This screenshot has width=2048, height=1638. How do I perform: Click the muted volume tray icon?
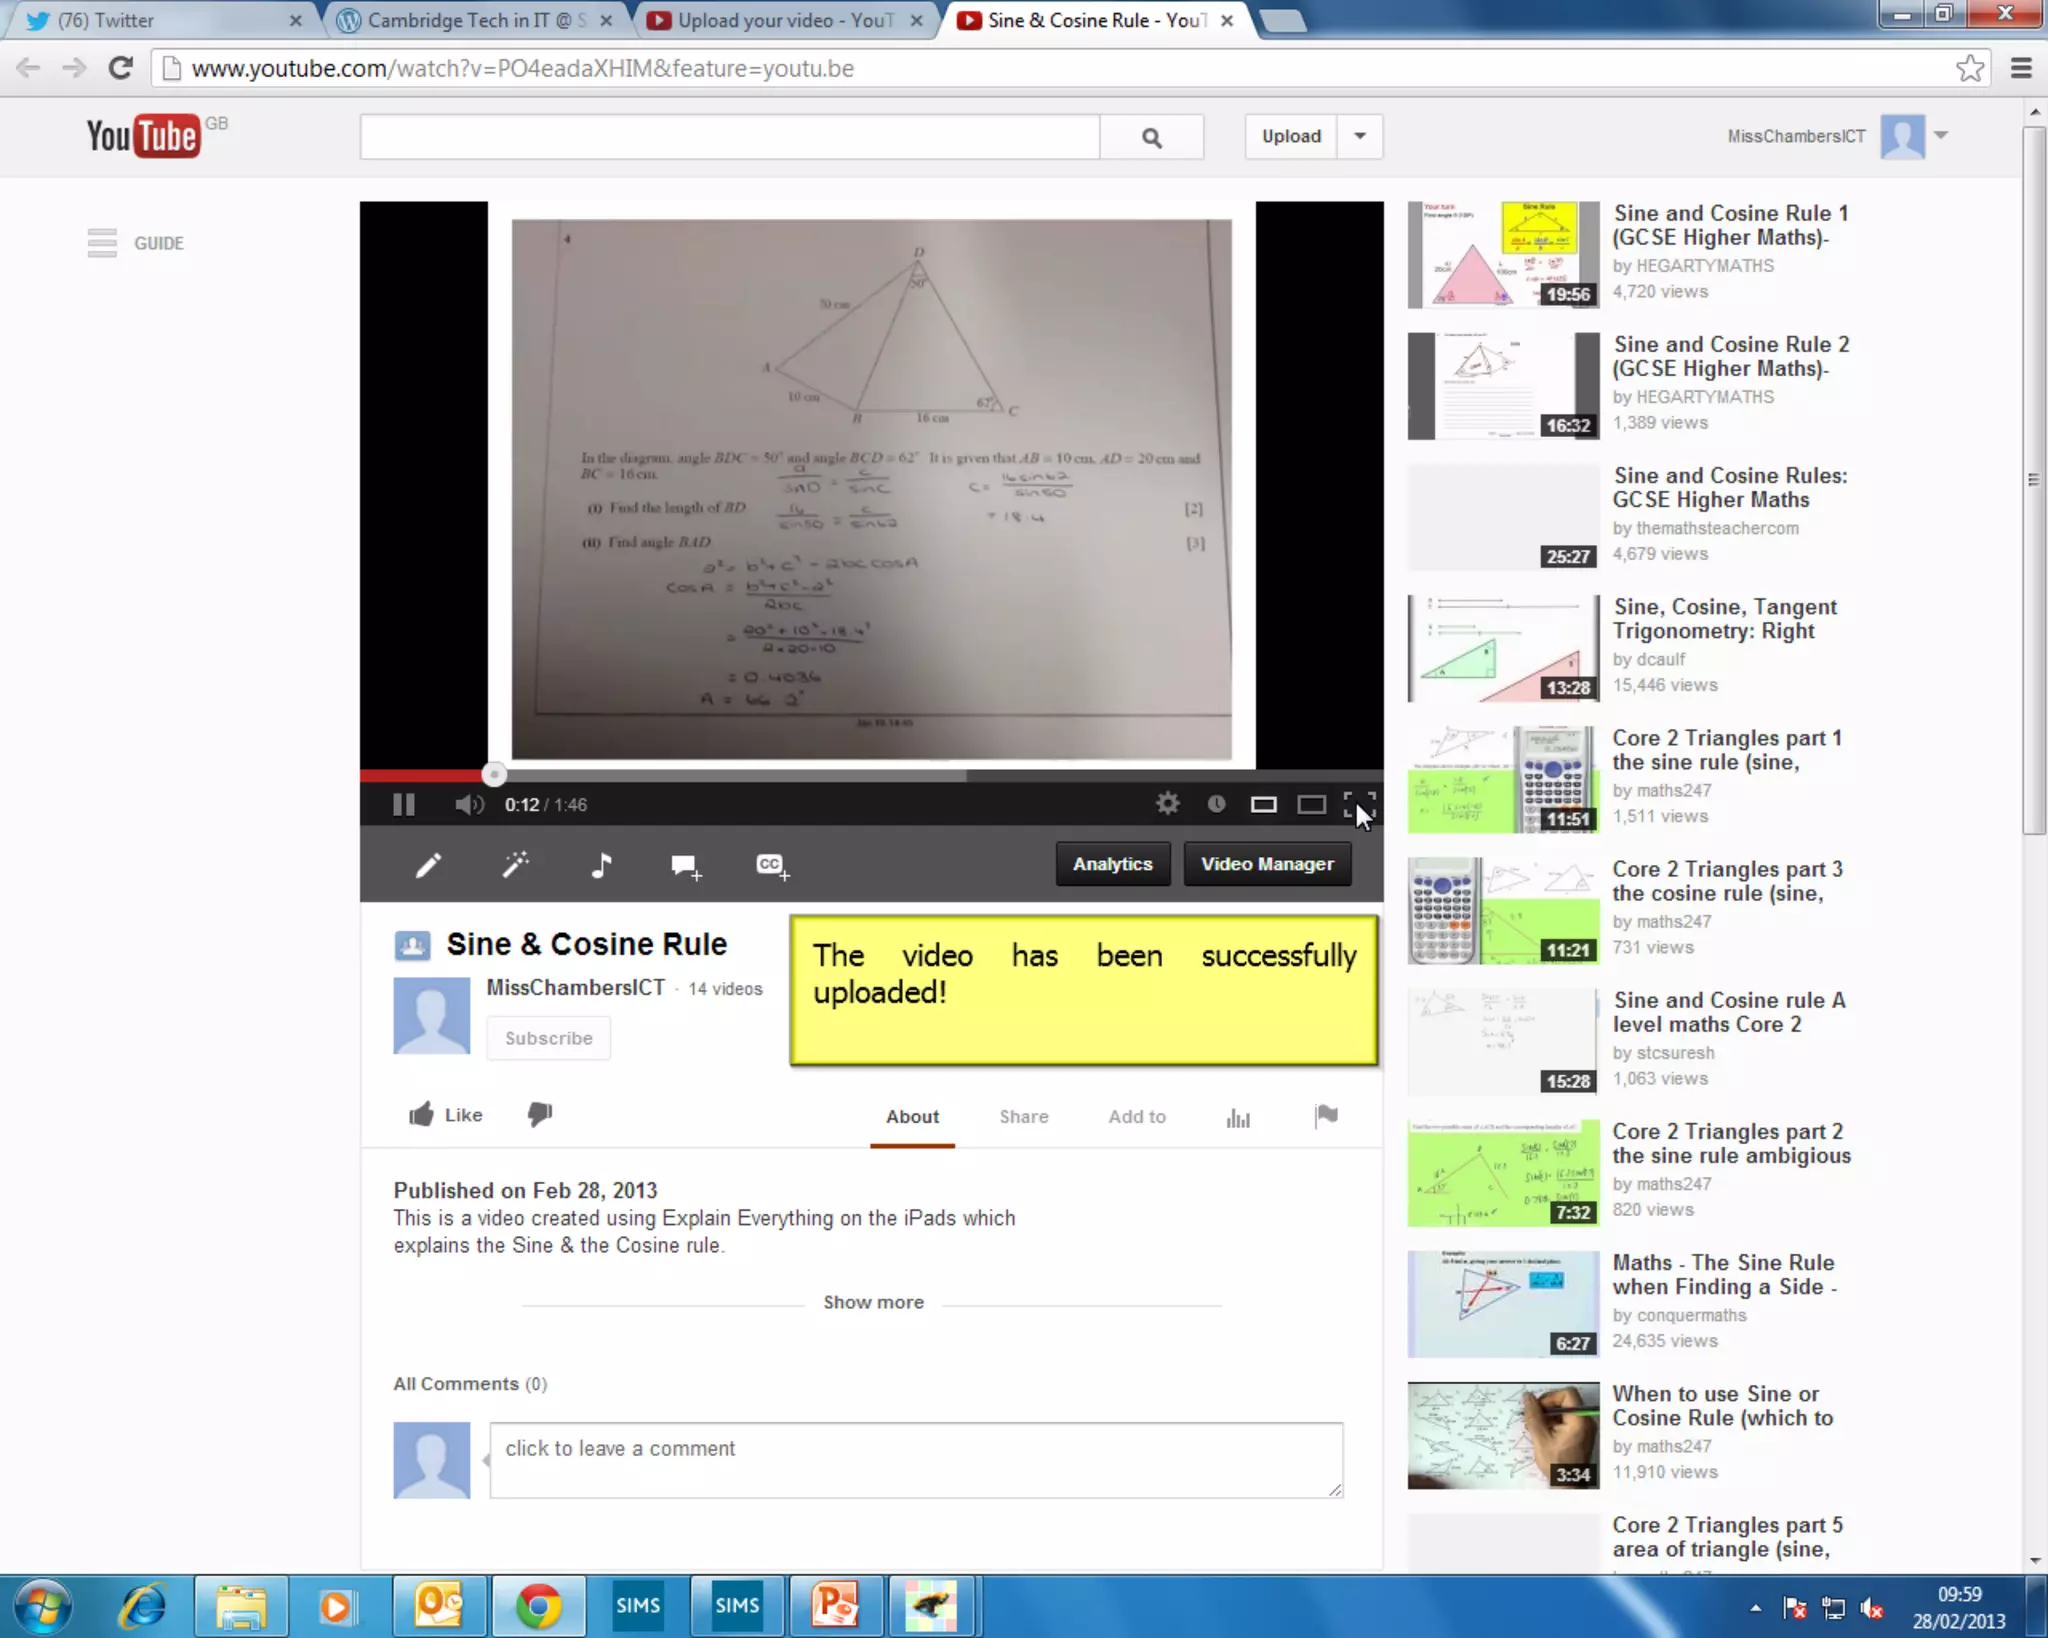(x=1871, y=1608)
